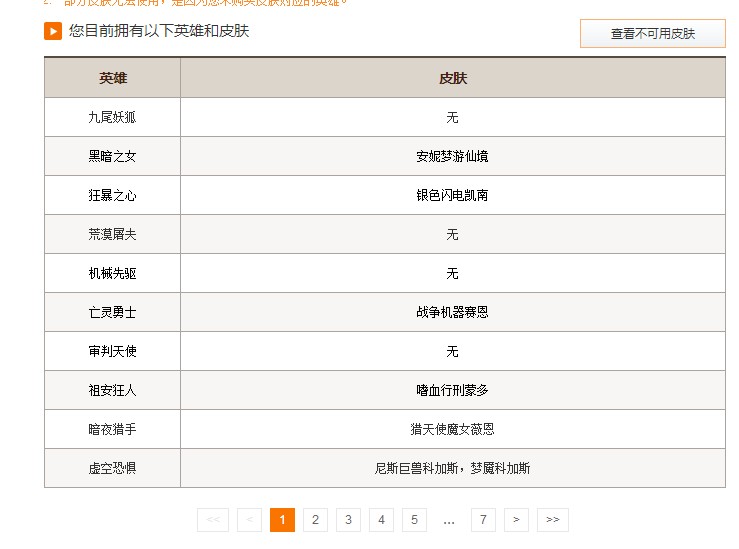Click heading 您目前拥有以下英雄和皮肤
Screen dimensions: 739x549
[x=159, y=31]
